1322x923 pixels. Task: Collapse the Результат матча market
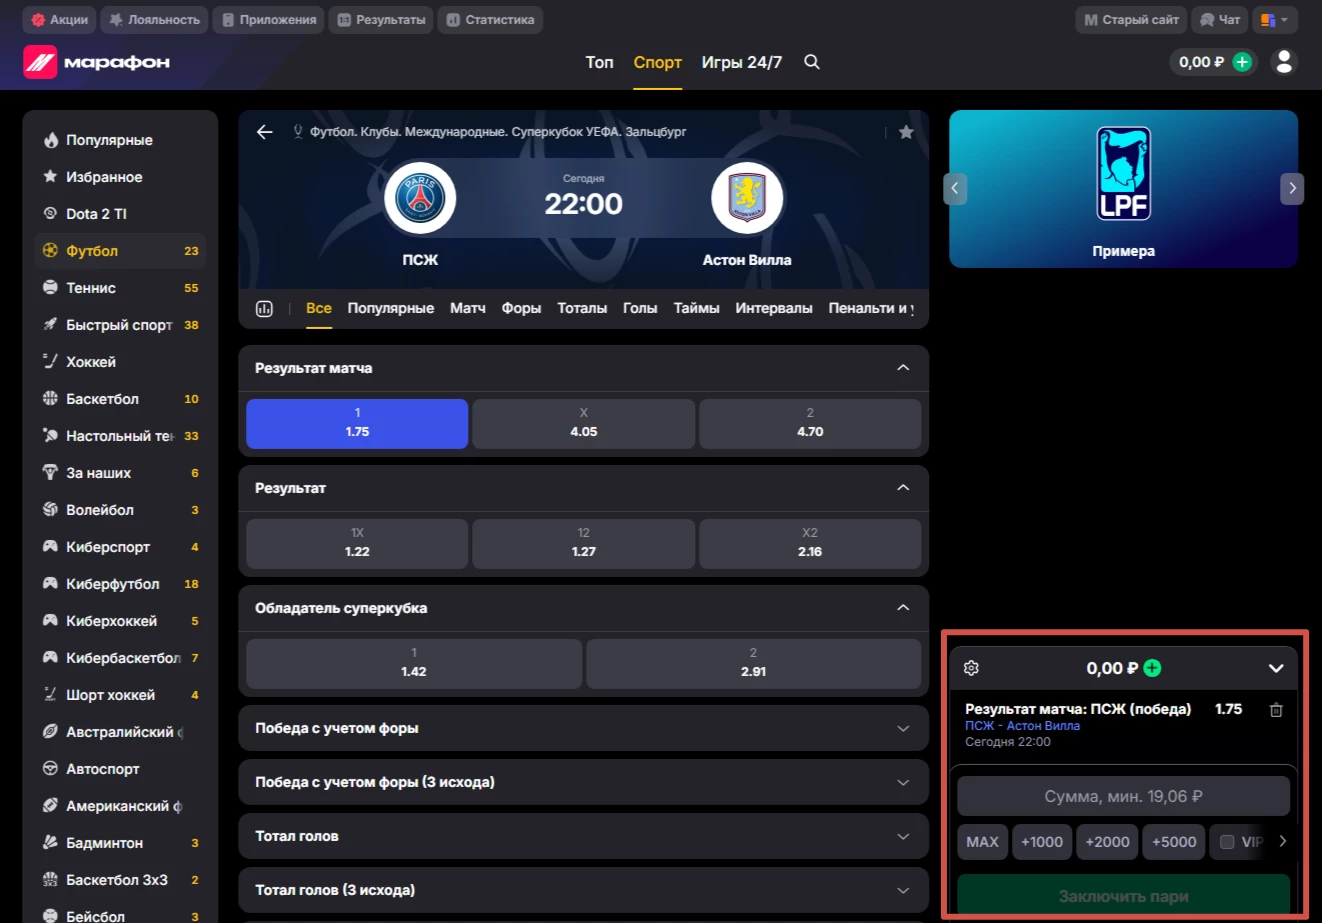click(903, 368)
